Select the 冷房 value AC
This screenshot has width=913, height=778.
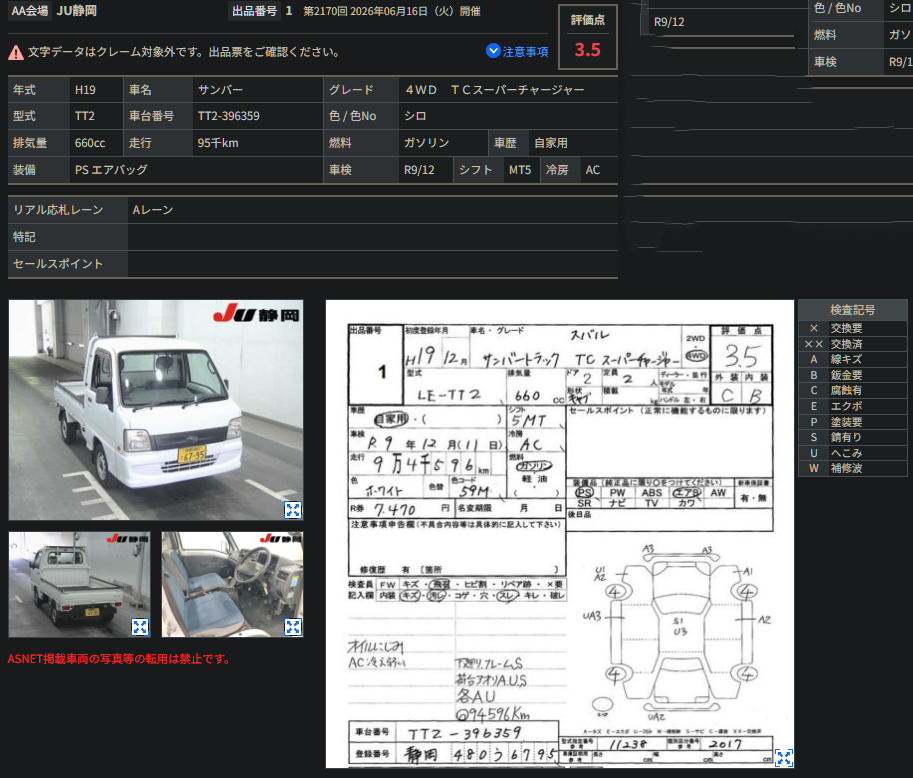click(593, 169)
